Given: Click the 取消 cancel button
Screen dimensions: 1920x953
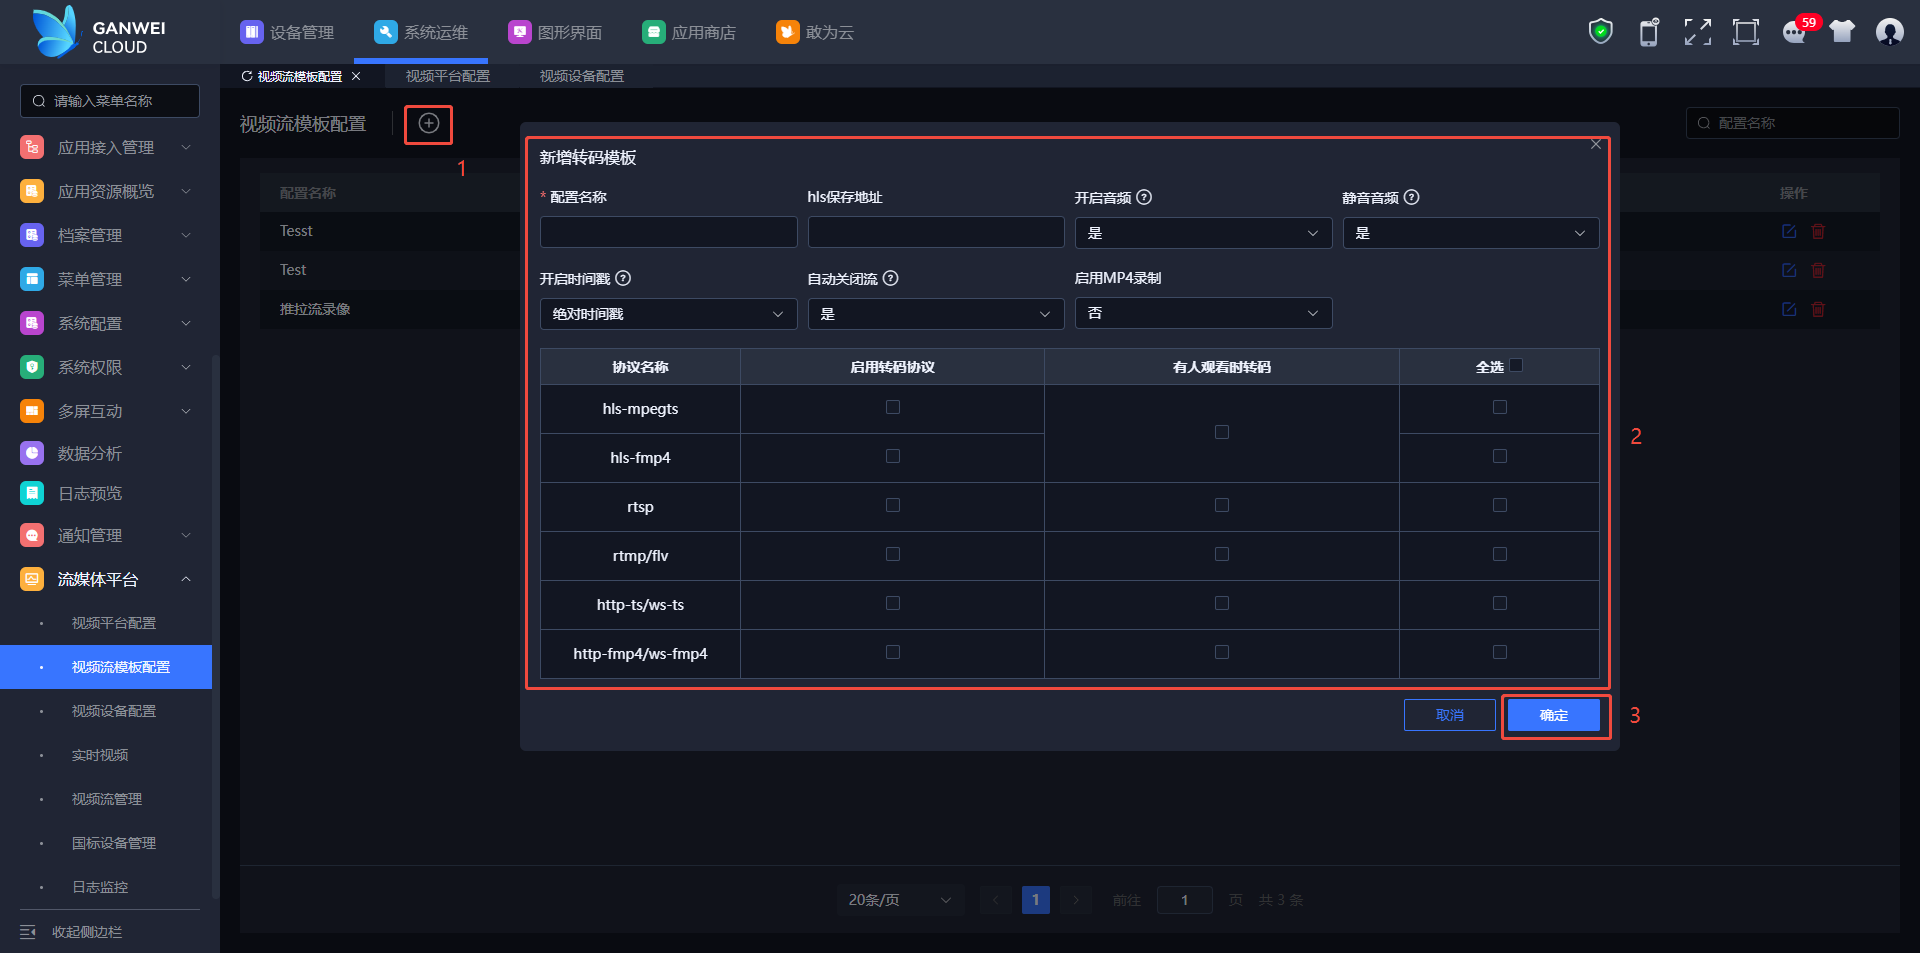Looking at the screenshot, I should (x=1449, y=716).
